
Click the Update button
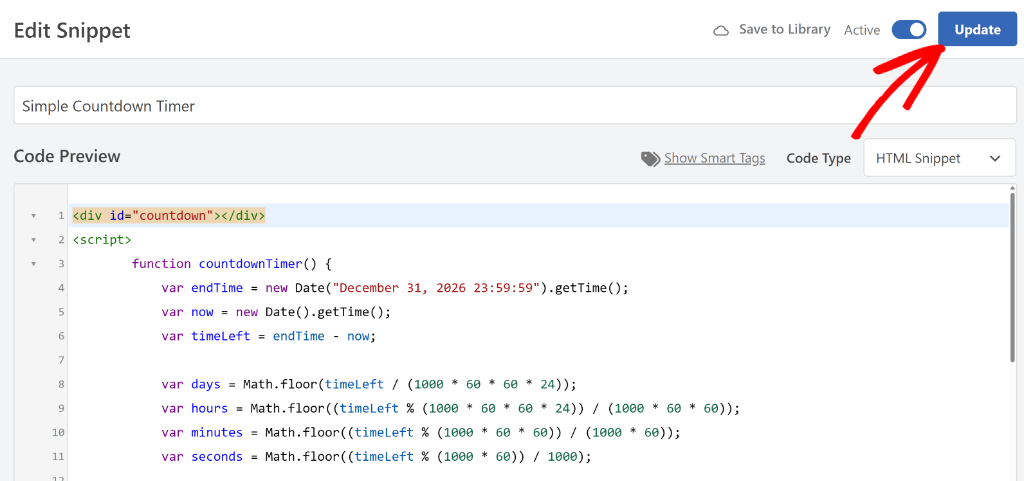[977, 29]
